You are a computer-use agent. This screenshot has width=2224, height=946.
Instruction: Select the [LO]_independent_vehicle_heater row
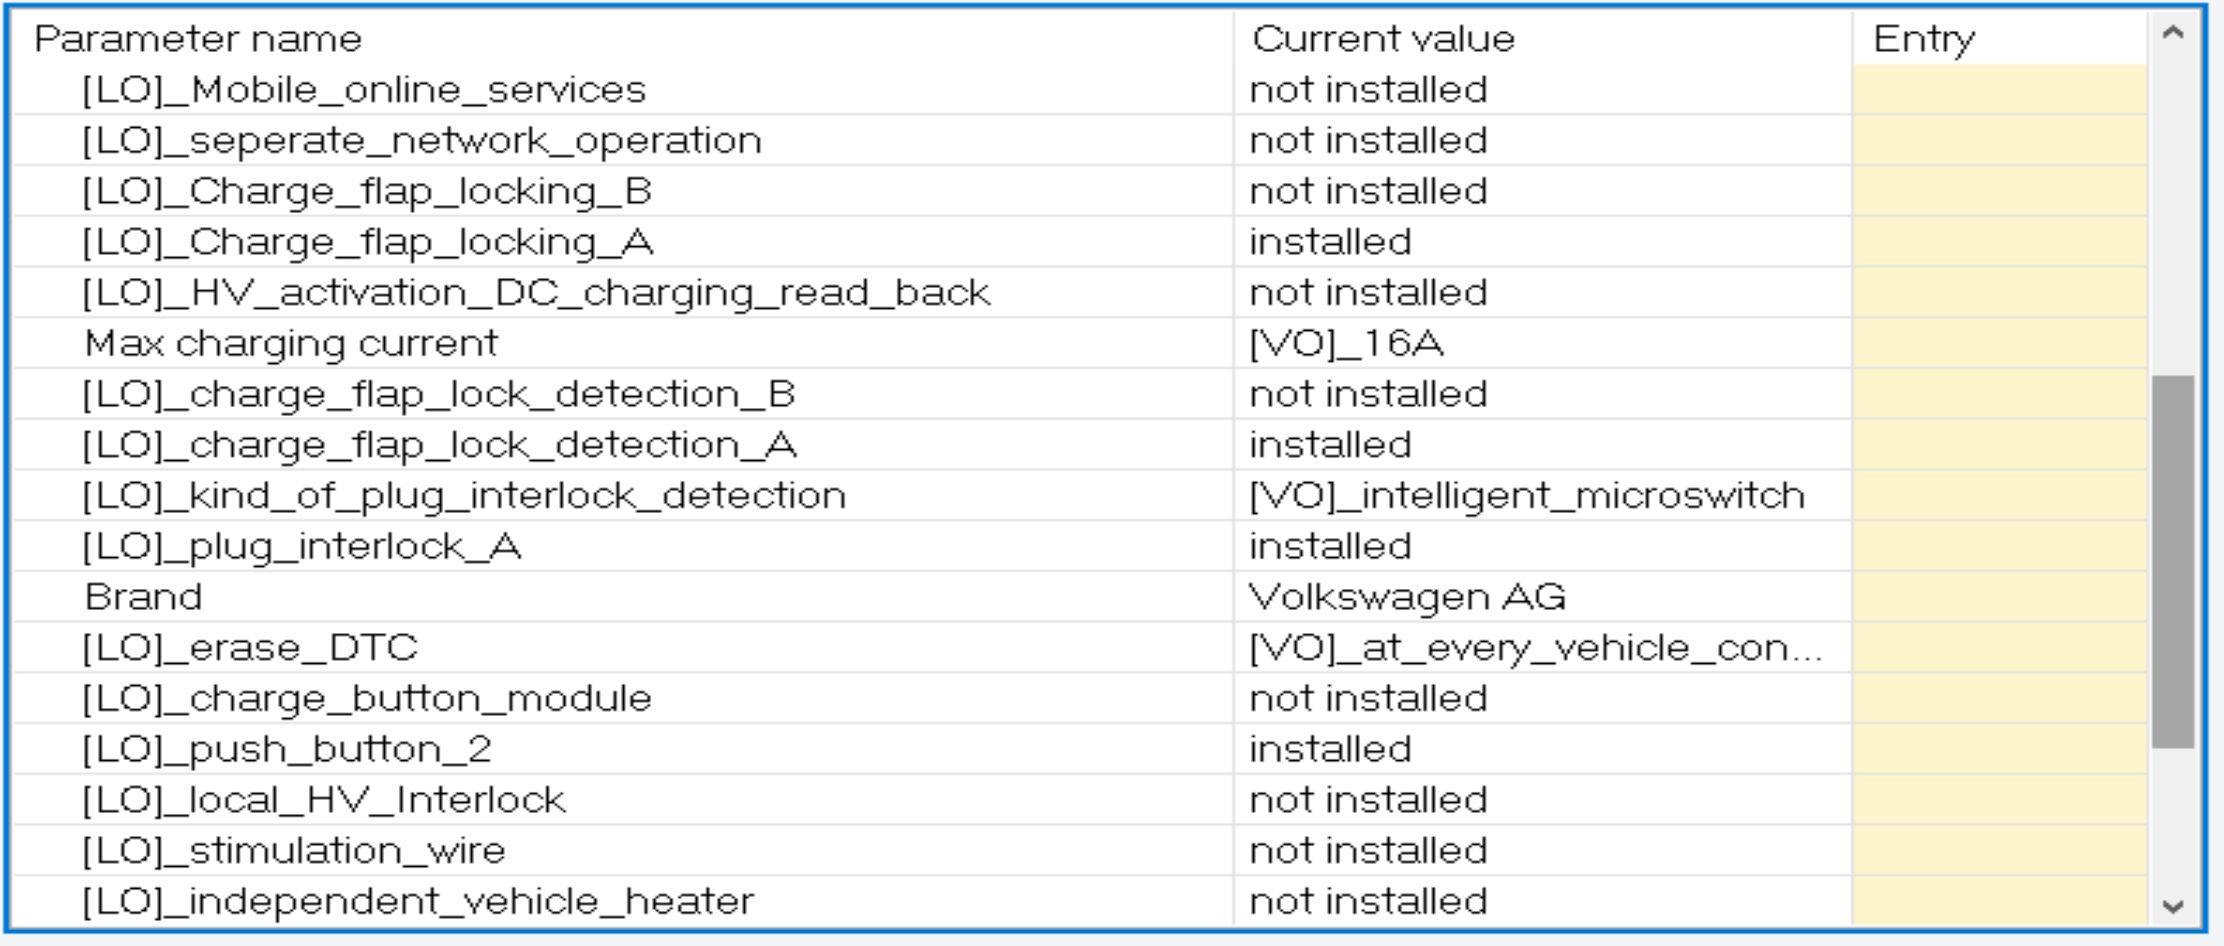[x=418, y=902]
